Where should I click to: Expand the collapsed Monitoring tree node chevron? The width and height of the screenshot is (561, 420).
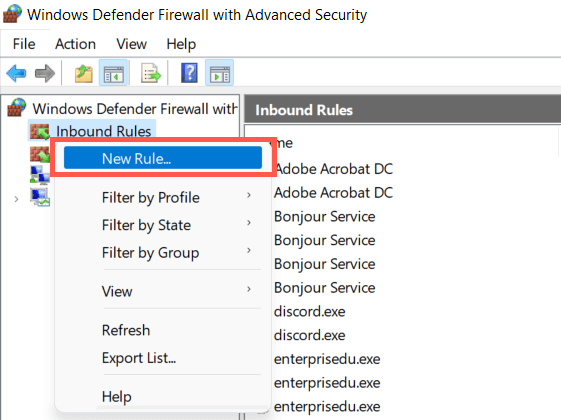(x=16, y=199)
